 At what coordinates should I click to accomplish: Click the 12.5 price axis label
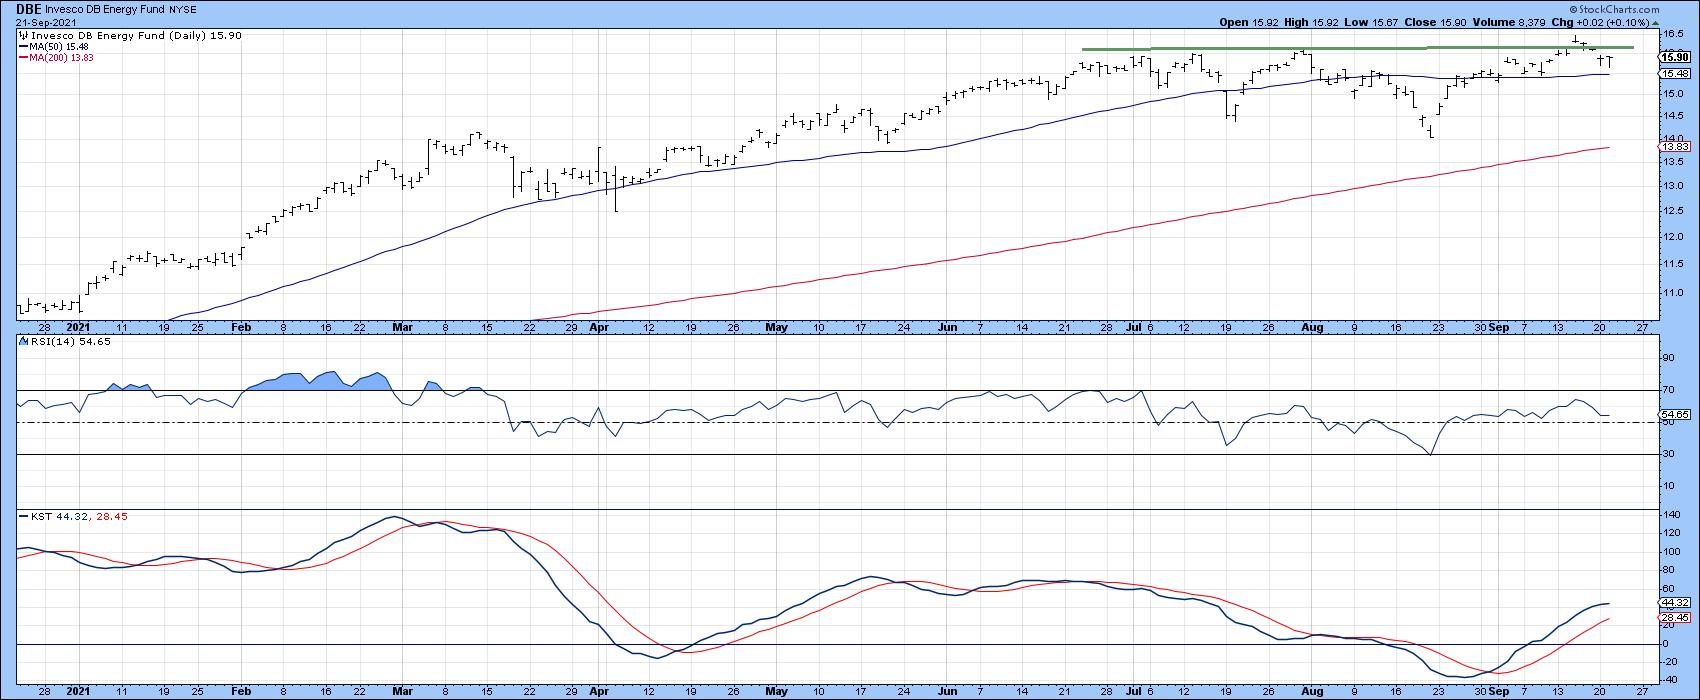coord(1672,211)
